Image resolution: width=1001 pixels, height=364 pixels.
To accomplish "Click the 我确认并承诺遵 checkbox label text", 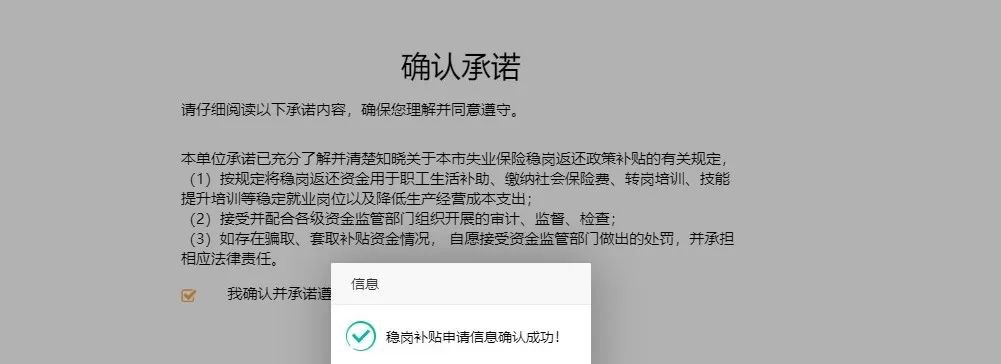I will click(x=280, y=294).
